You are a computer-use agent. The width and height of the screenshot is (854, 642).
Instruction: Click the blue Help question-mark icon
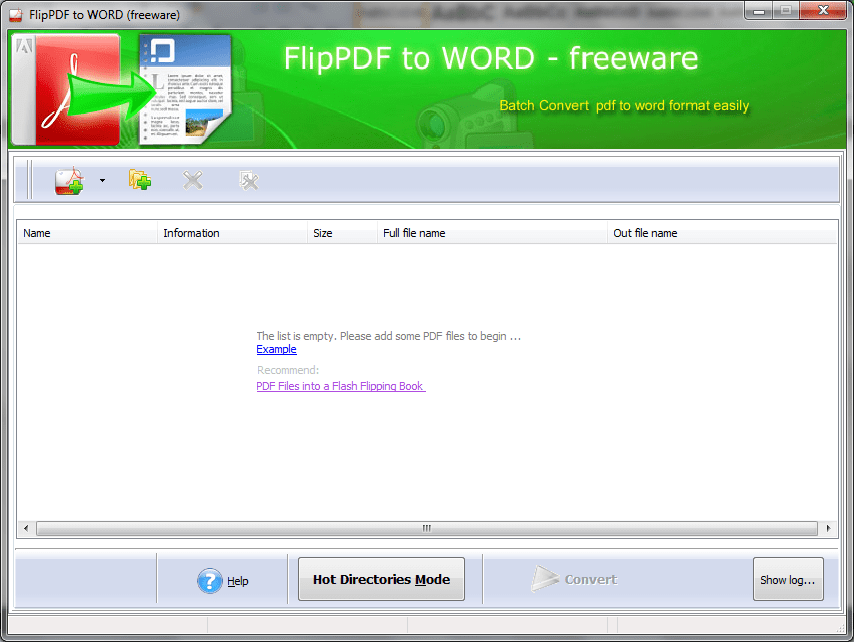[x=209, y=580]
